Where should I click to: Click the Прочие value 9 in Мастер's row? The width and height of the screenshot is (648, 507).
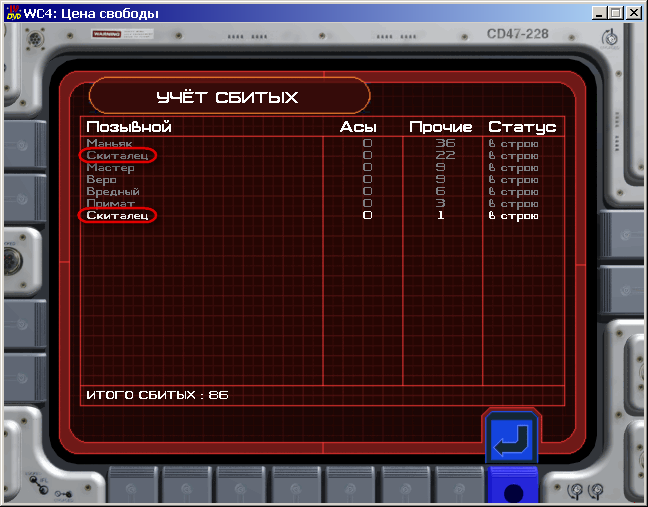[441, 167]
